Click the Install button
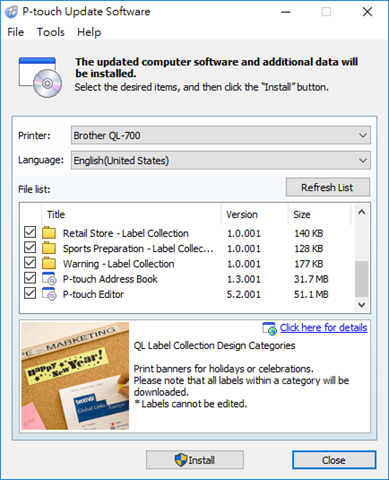Viewport: 389px width, 480px height. point(195,460)
